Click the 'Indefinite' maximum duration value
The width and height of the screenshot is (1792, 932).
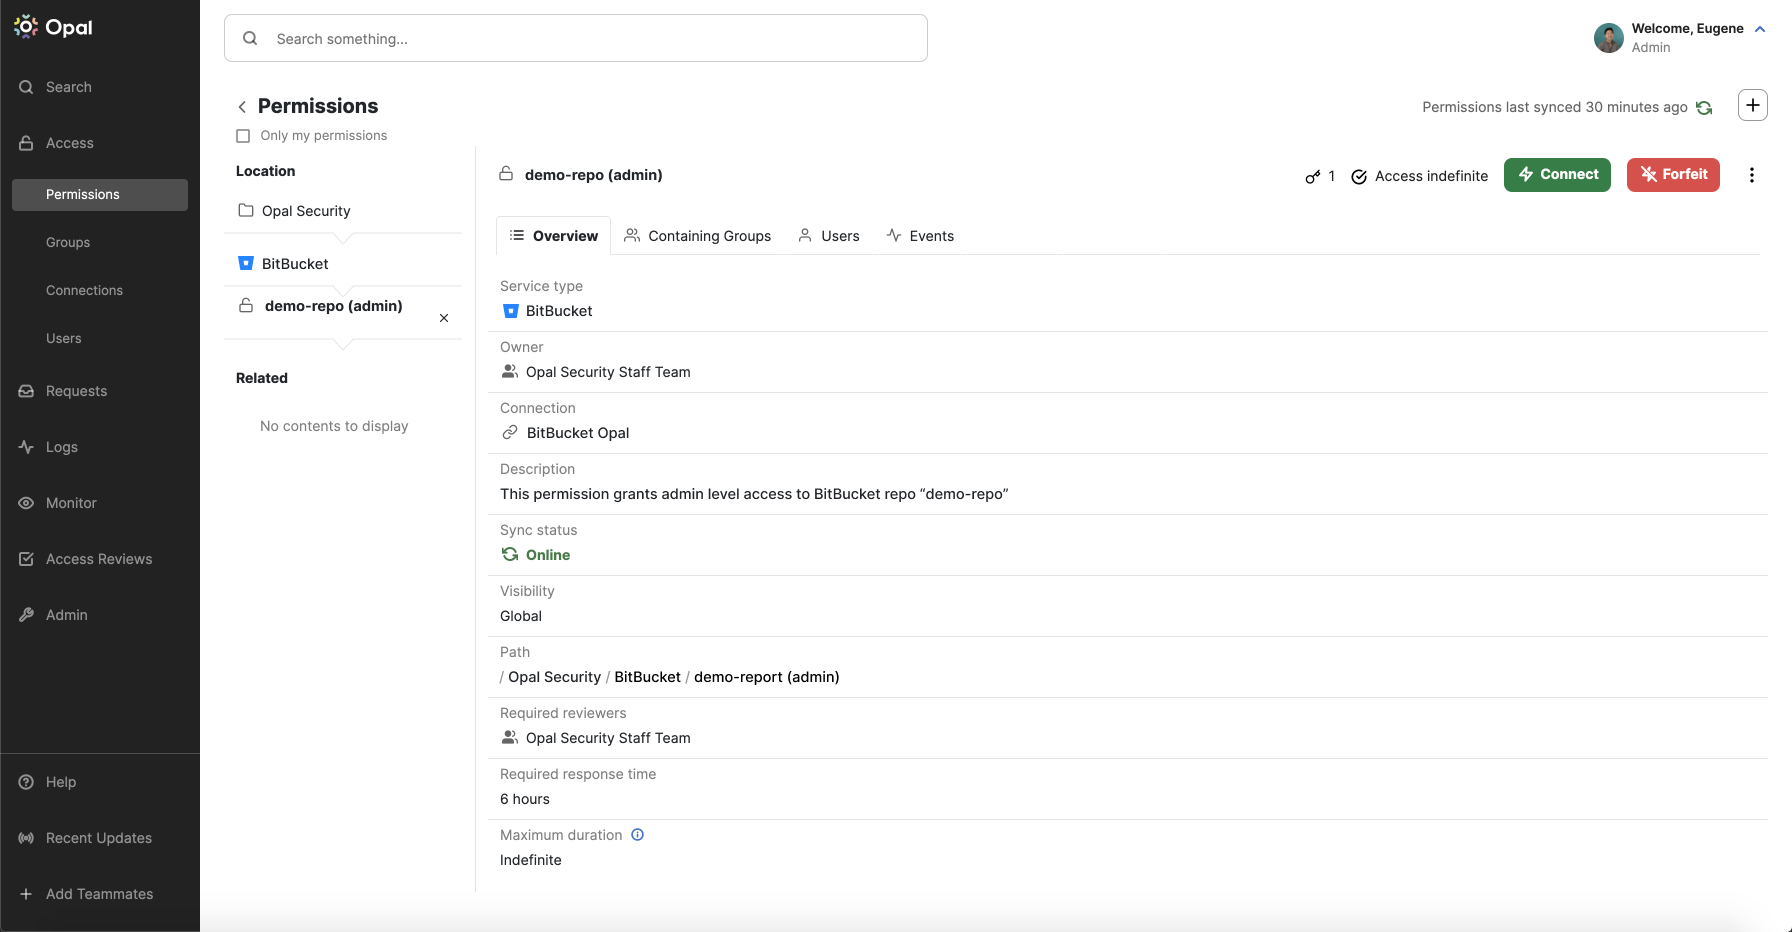[x=531, y=860]
